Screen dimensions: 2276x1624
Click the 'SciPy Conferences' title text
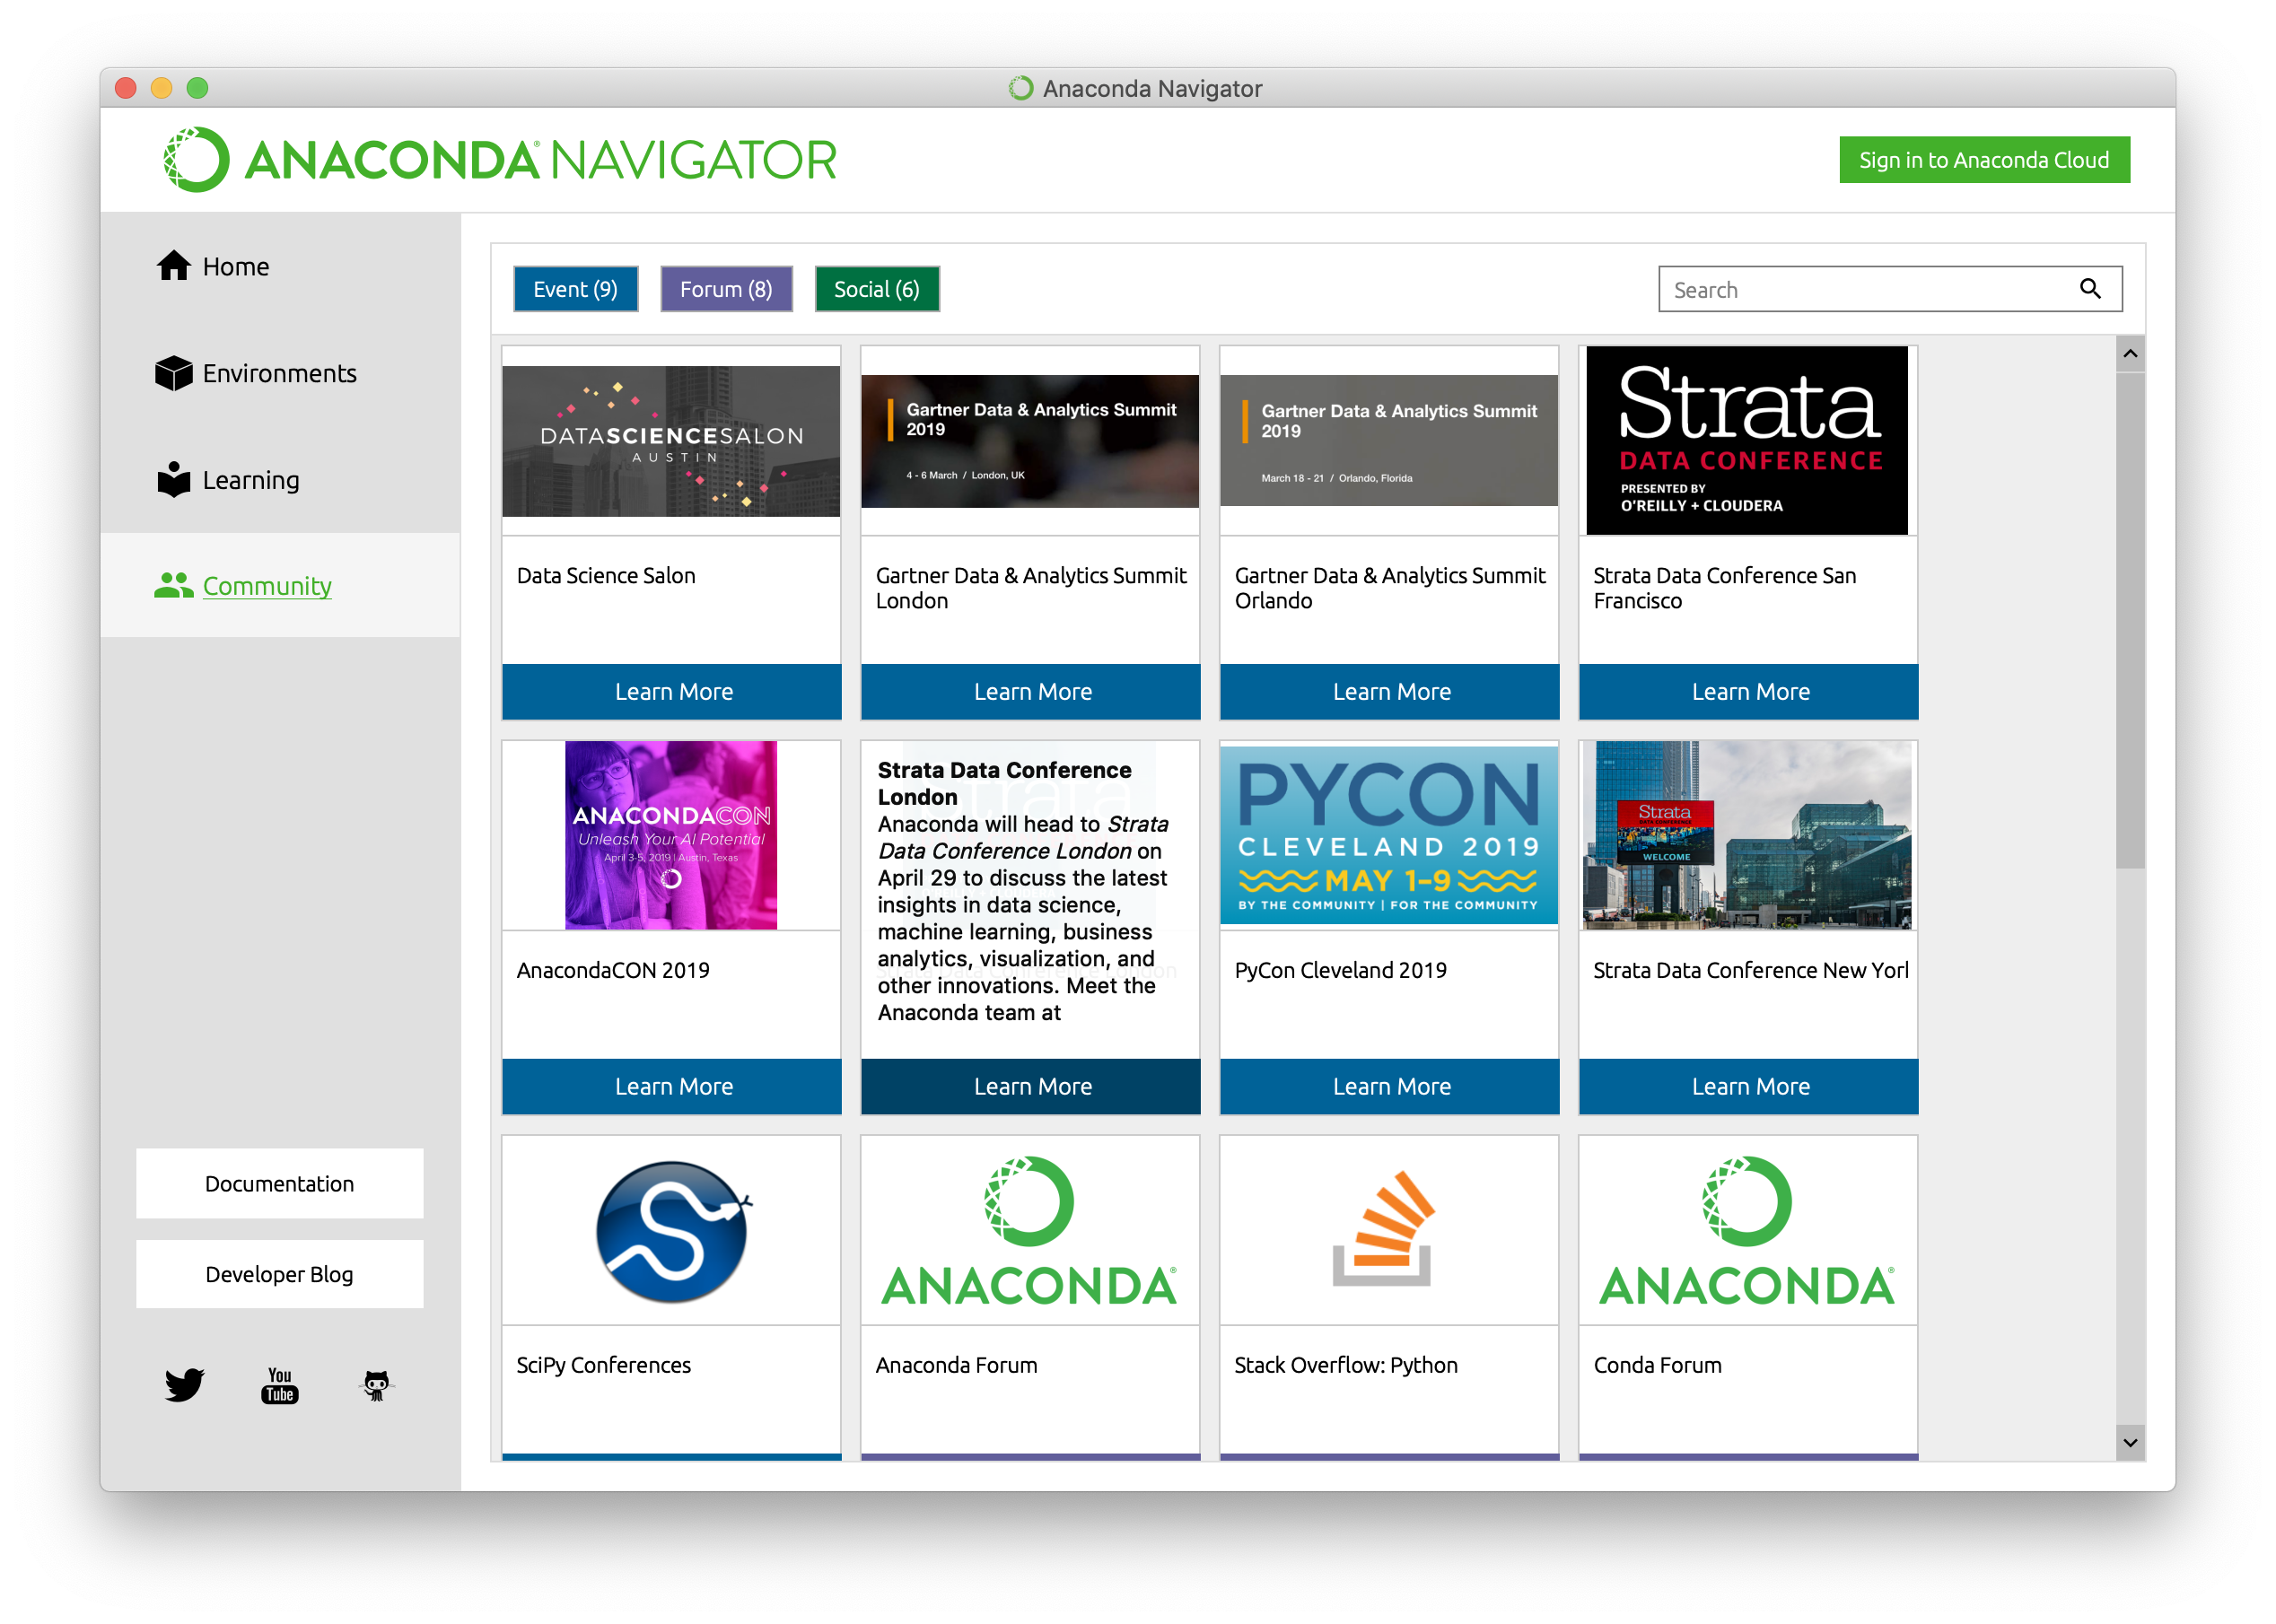(x=603, y=1365)
